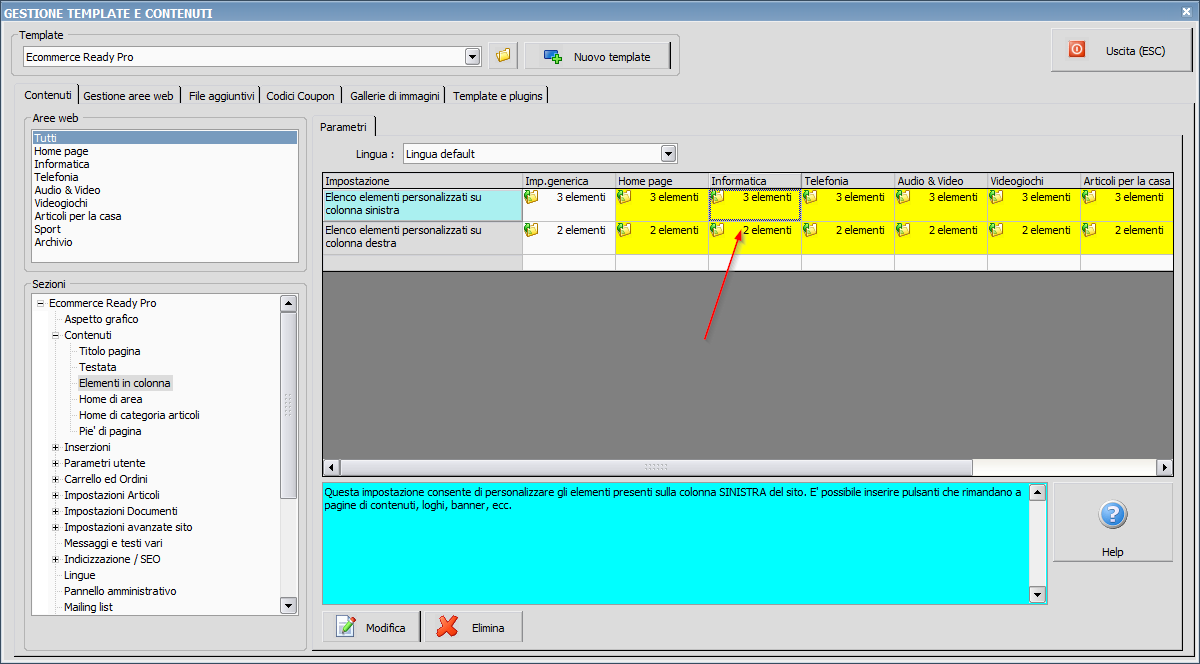Image resolution: width=1200 pixels, height=664 pixels.
Task: Select Pie' di pagina tree item
Action: 110,431
